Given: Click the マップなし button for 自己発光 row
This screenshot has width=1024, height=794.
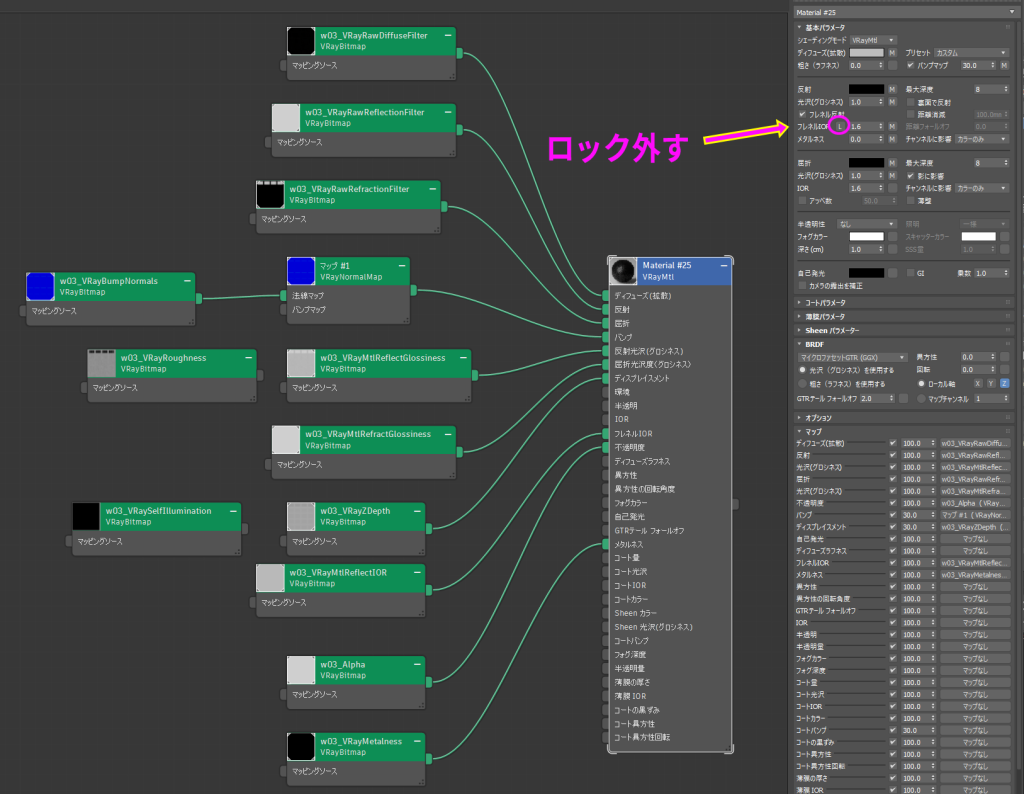Looking at the screenshot, I should pos(974,538).
